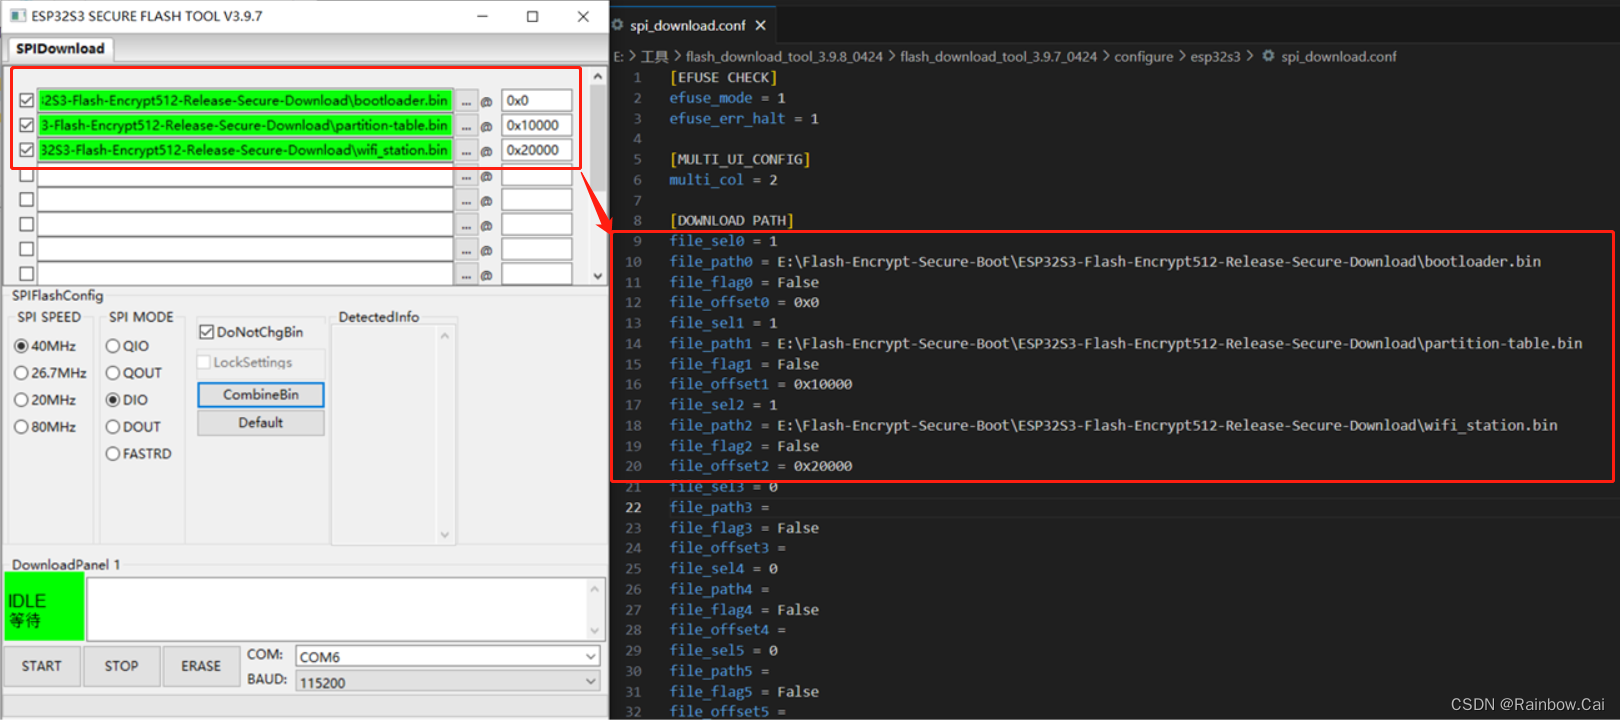Click the efuse_err_halt = 1 line
Screen dimensions: 1620x721
coord(744,119)
